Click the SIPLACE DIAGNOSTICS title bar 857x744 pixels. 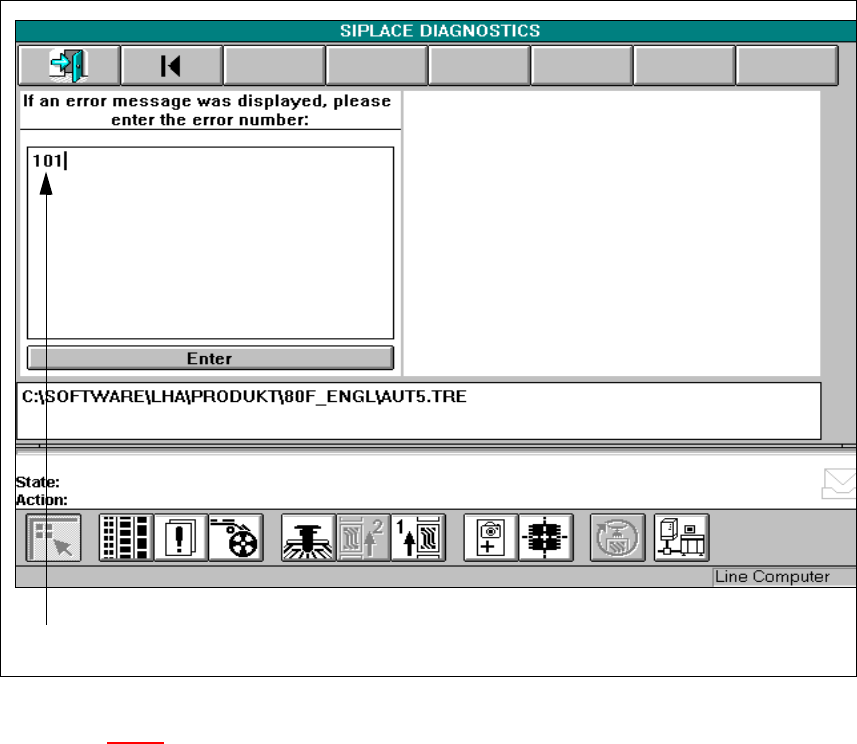(436, 31)
